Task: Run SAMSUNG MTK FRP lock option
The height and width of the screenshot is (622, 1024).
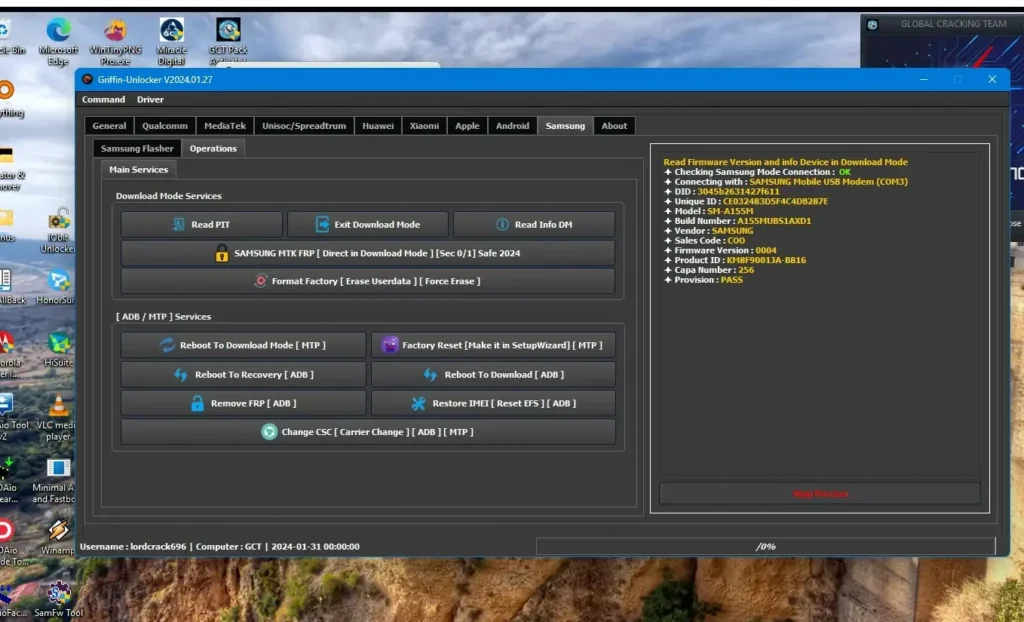Action: 367,254
